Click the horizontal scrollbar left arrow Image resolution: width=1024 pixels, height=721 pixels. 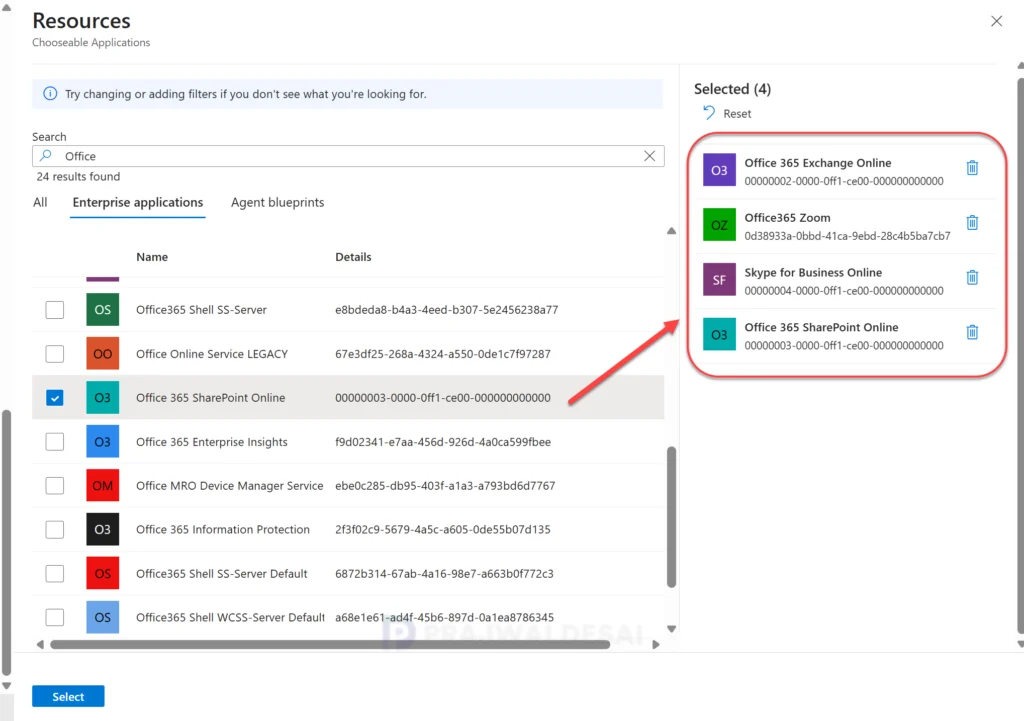pyautogui.click(x=40, y=645)
